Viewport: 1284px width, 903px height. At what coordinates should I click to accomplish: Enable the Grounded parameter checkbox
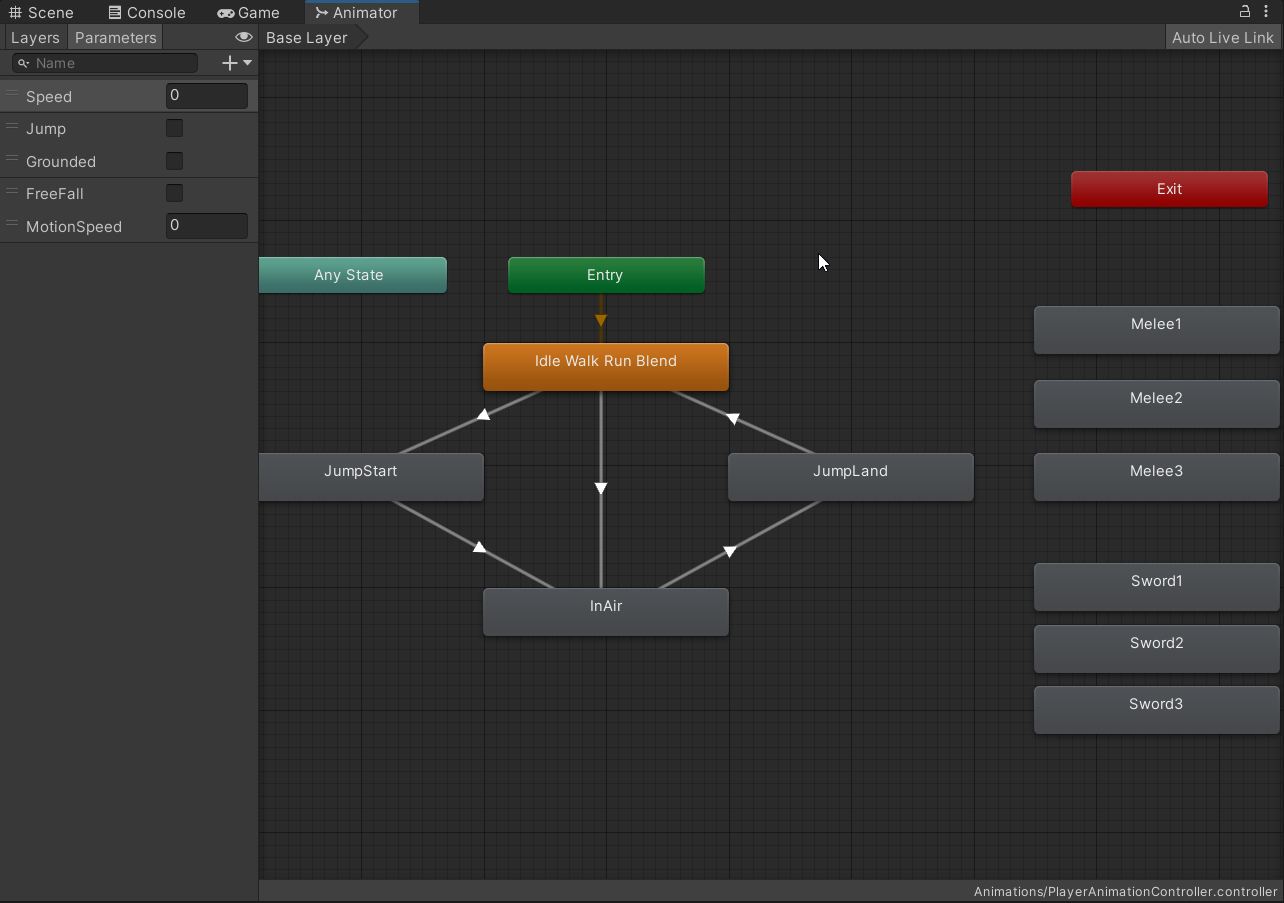click(174, 161)
